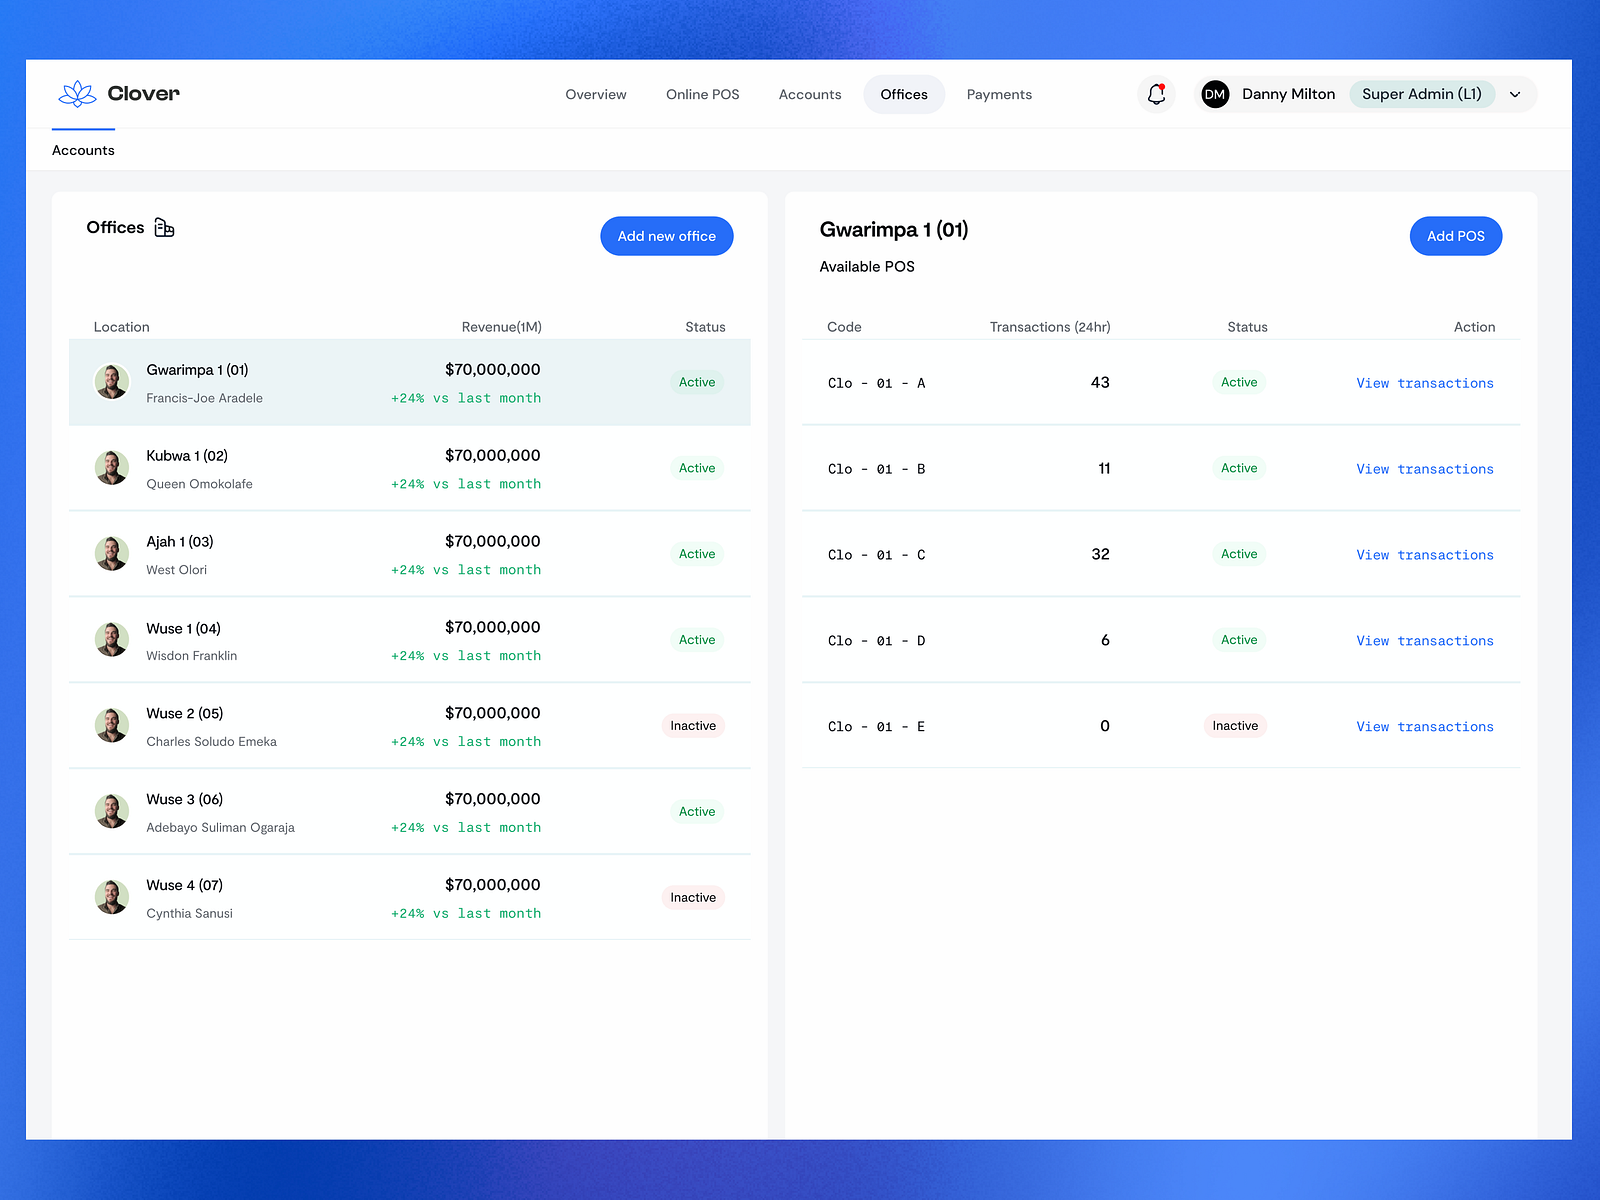Viewport: 1600px width, 1200px height.
Task: Click Queen Omokolafe's avatar photo
Action: 112,467
